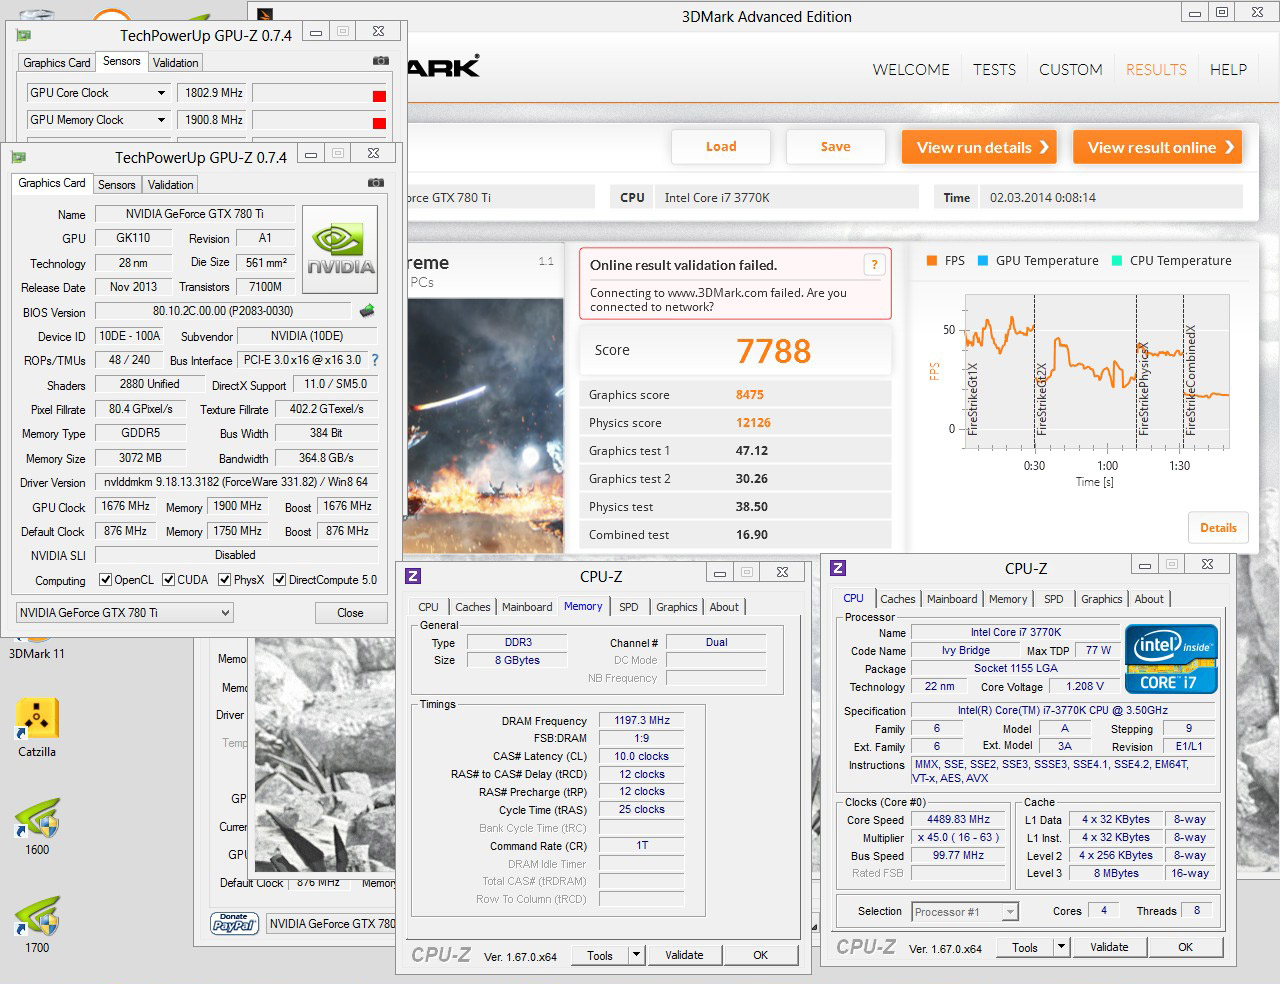Click Validate in the CPU-Z CPU window

(x=1109, y=947)
